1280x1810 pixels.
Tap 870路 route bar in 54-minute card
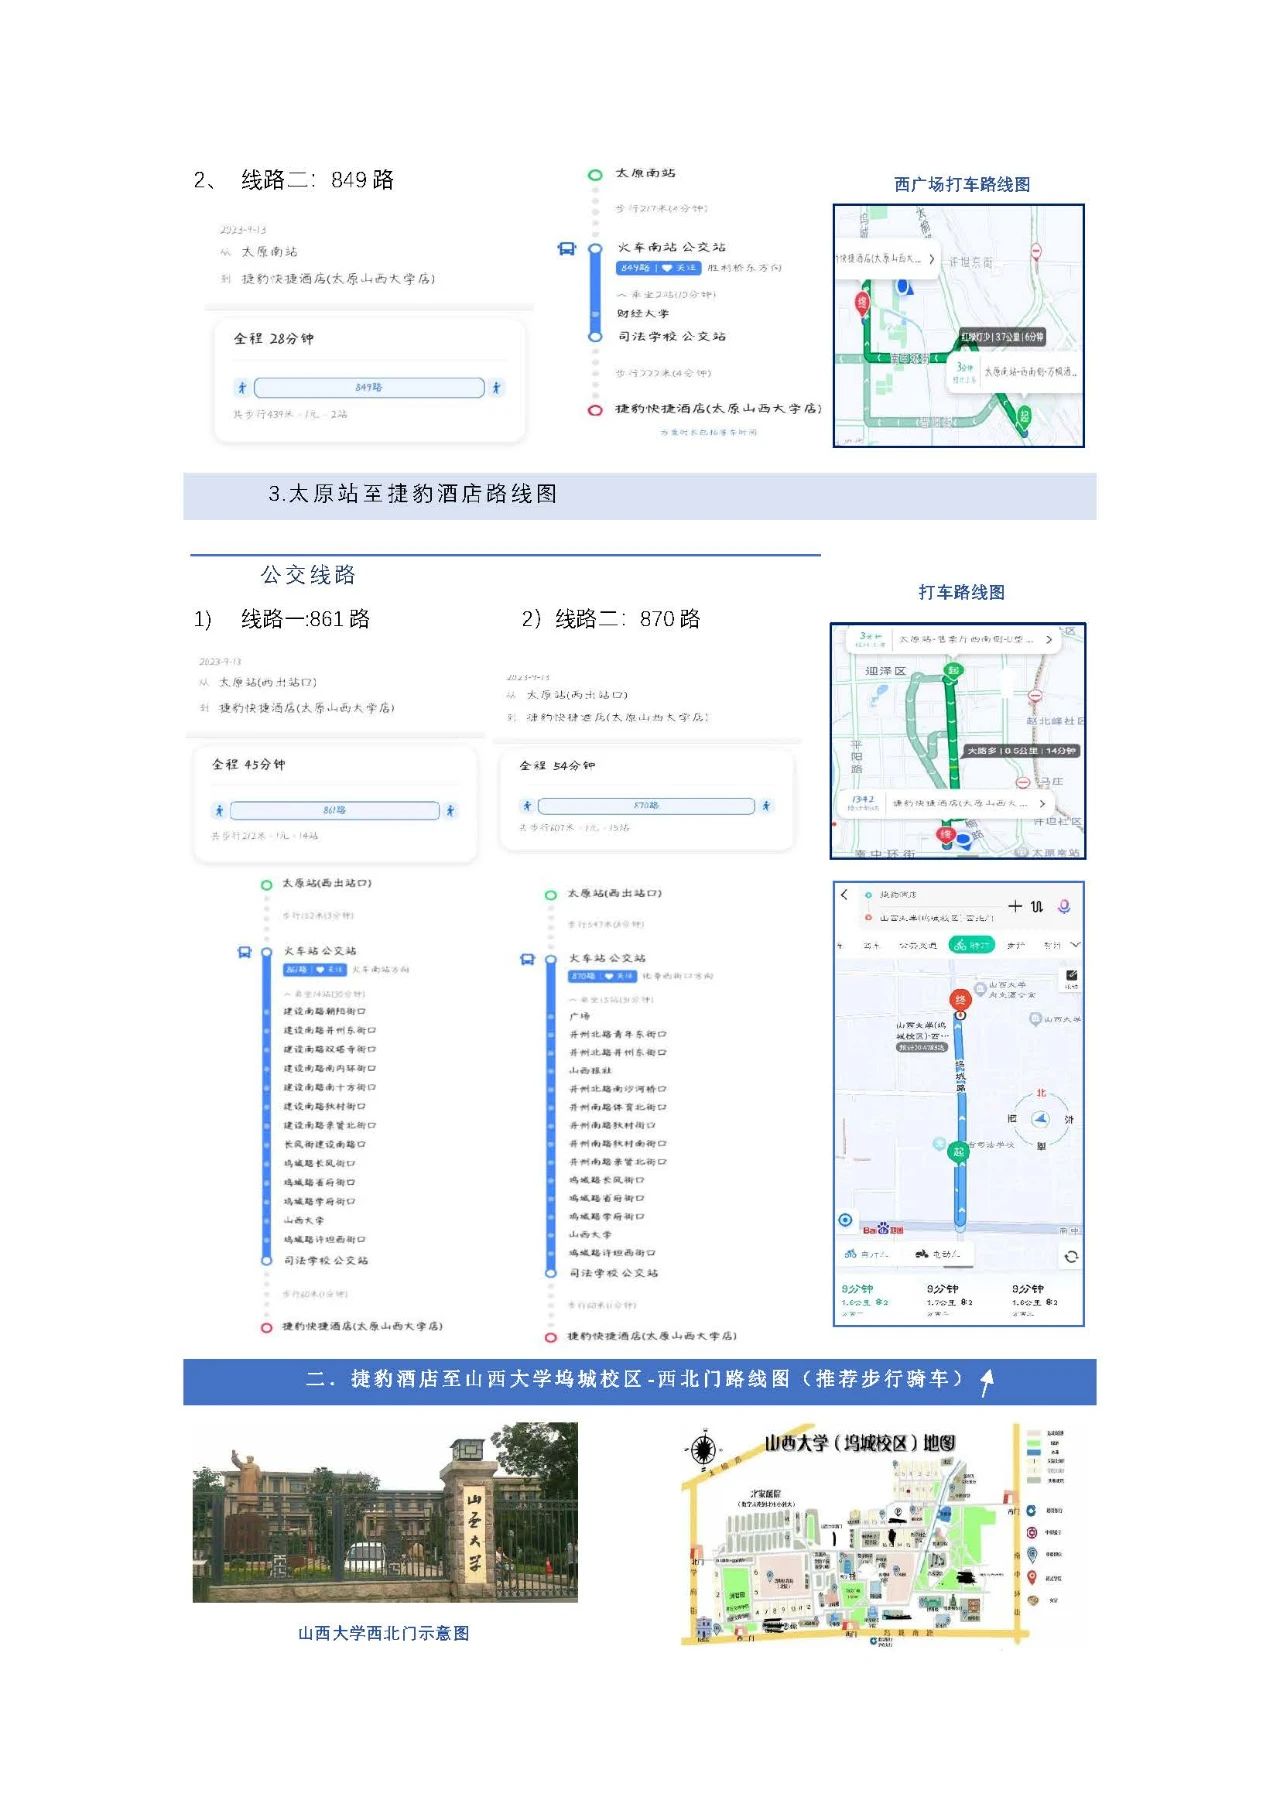click(646, 806)
